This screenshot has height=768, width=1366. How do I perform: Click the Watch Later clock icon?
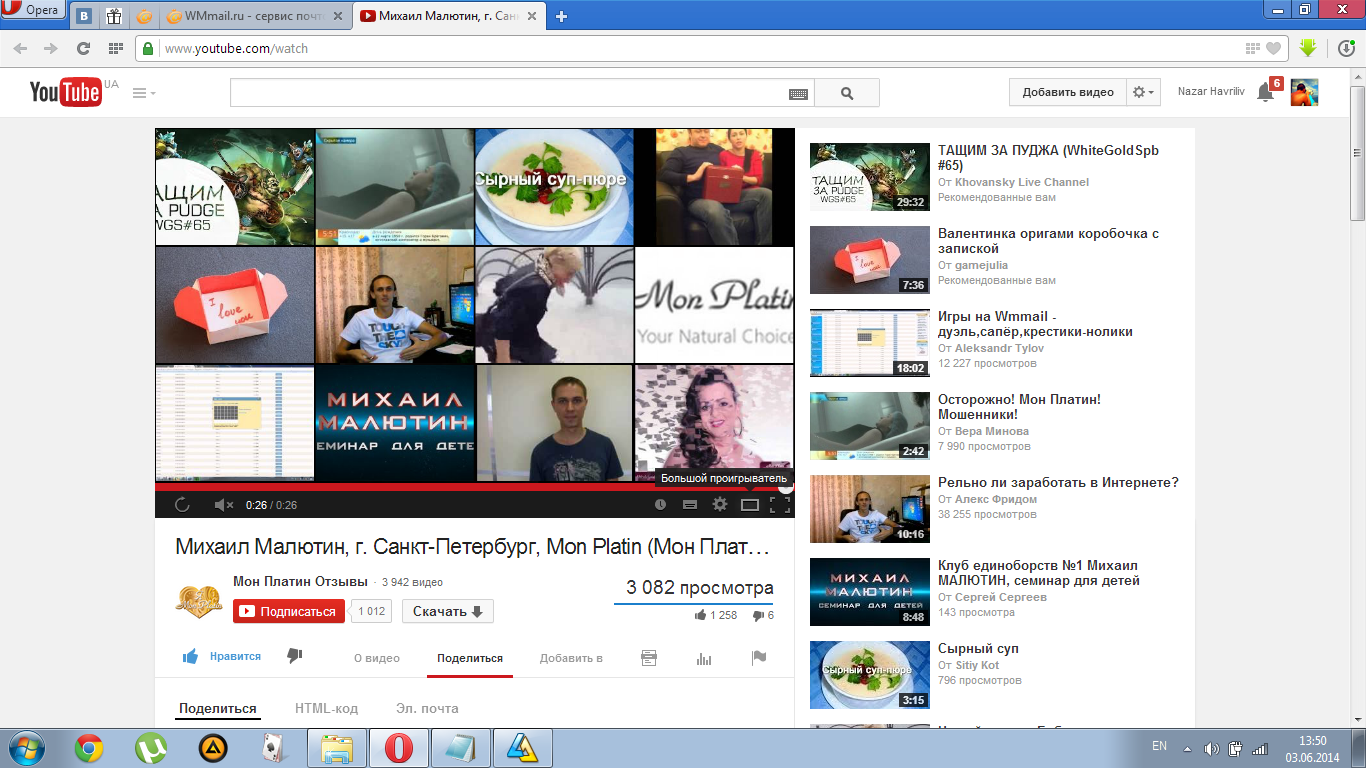point(660,505)
